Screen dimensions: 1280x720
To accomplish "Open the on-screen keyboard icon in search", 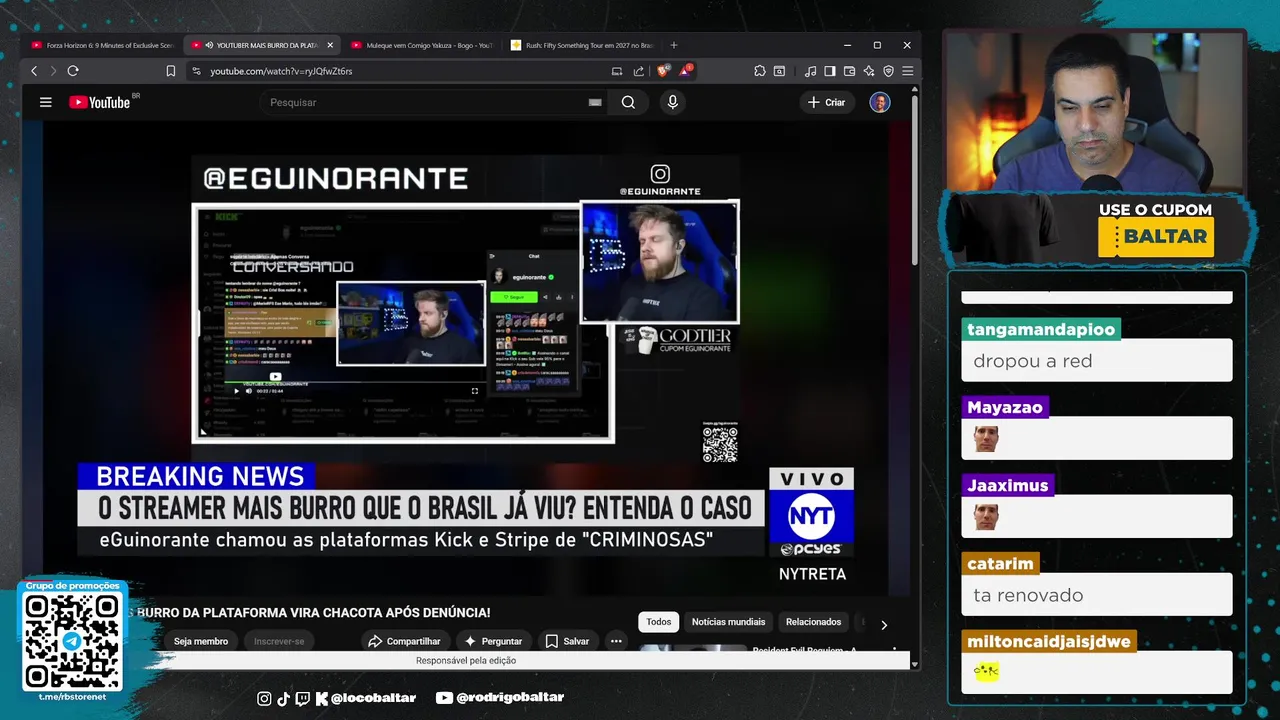I will pos(595,102).
